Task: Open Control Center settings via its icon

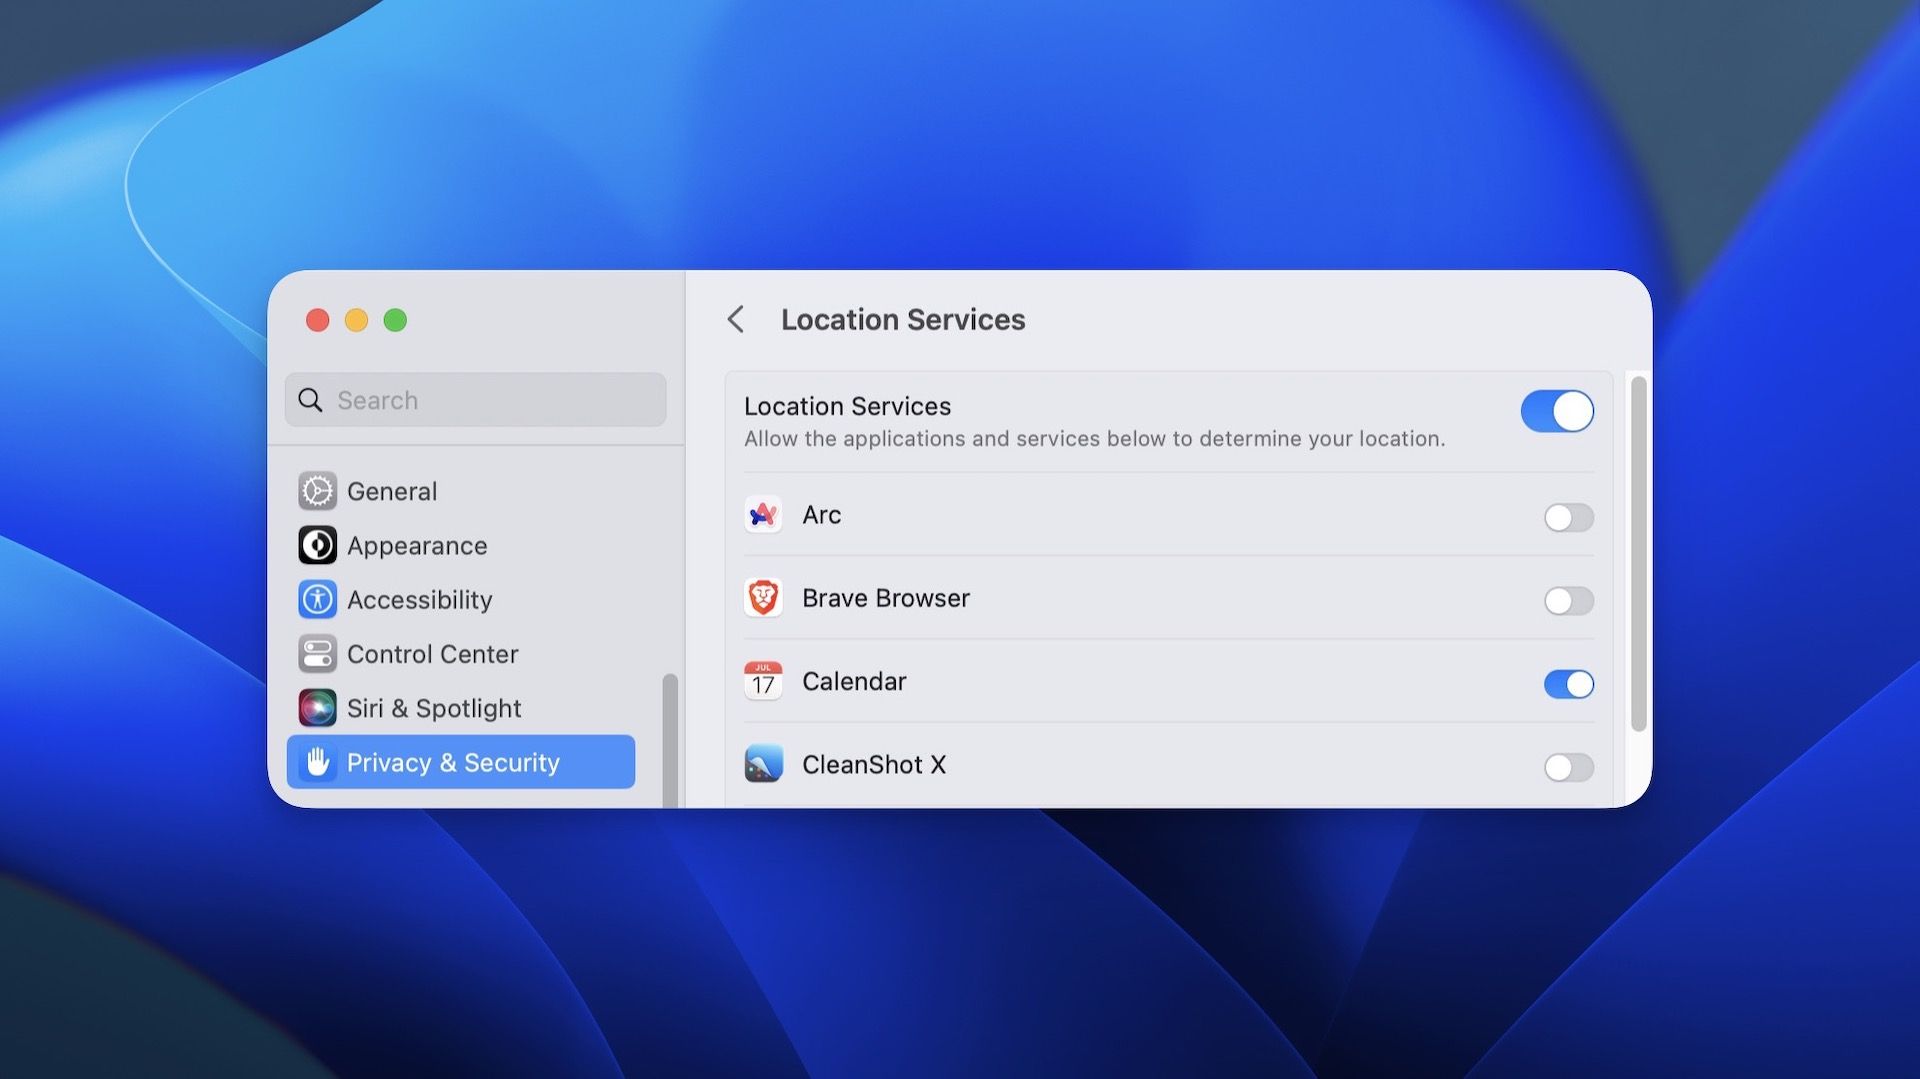Action: click(317, 654)
